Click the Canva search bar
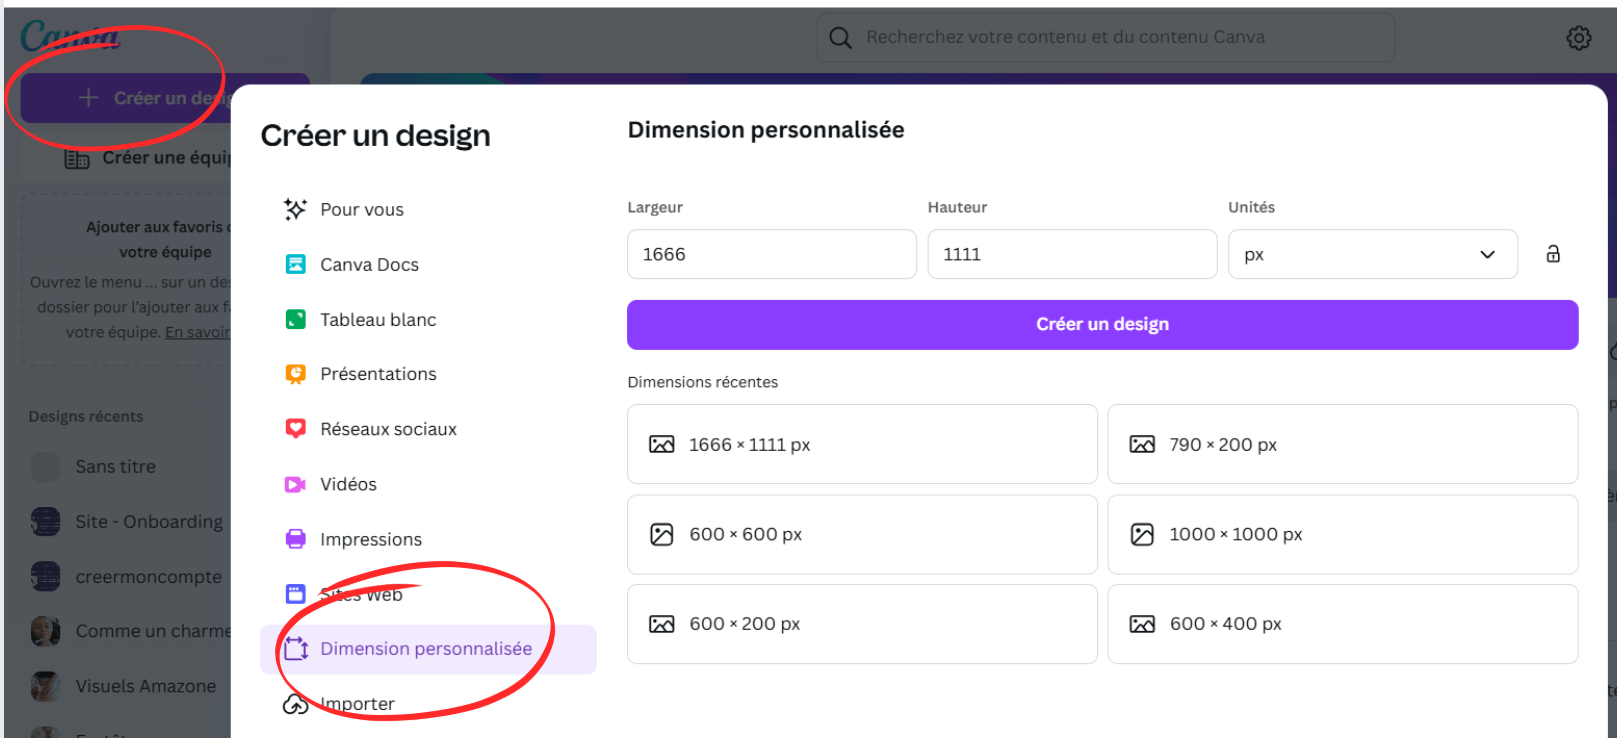This screenshot has width=1617, height=738. tap(1105, 38)
